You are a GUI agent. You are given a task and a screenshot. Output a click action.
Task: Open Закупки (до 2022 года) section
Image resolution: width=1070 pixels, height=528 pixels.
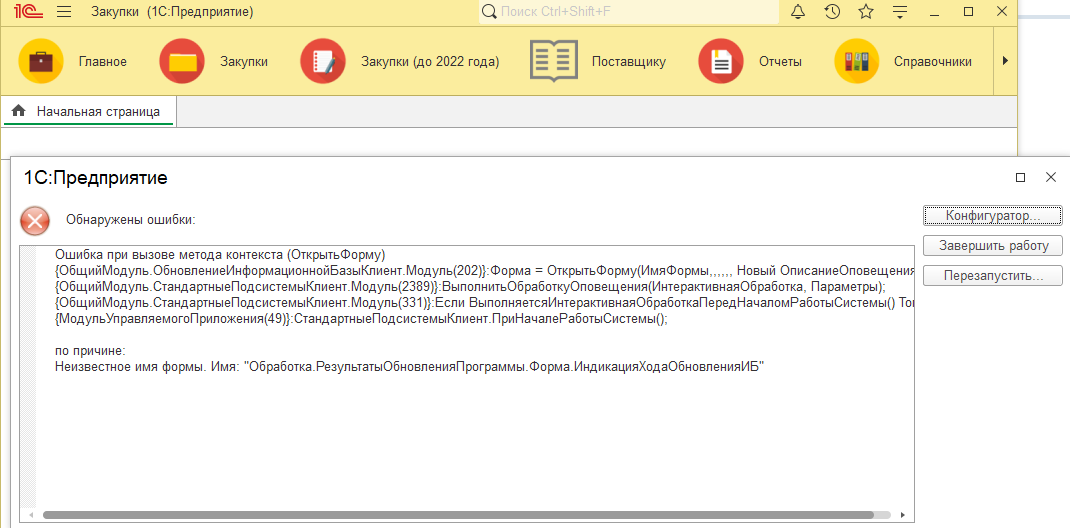point(430,61)
